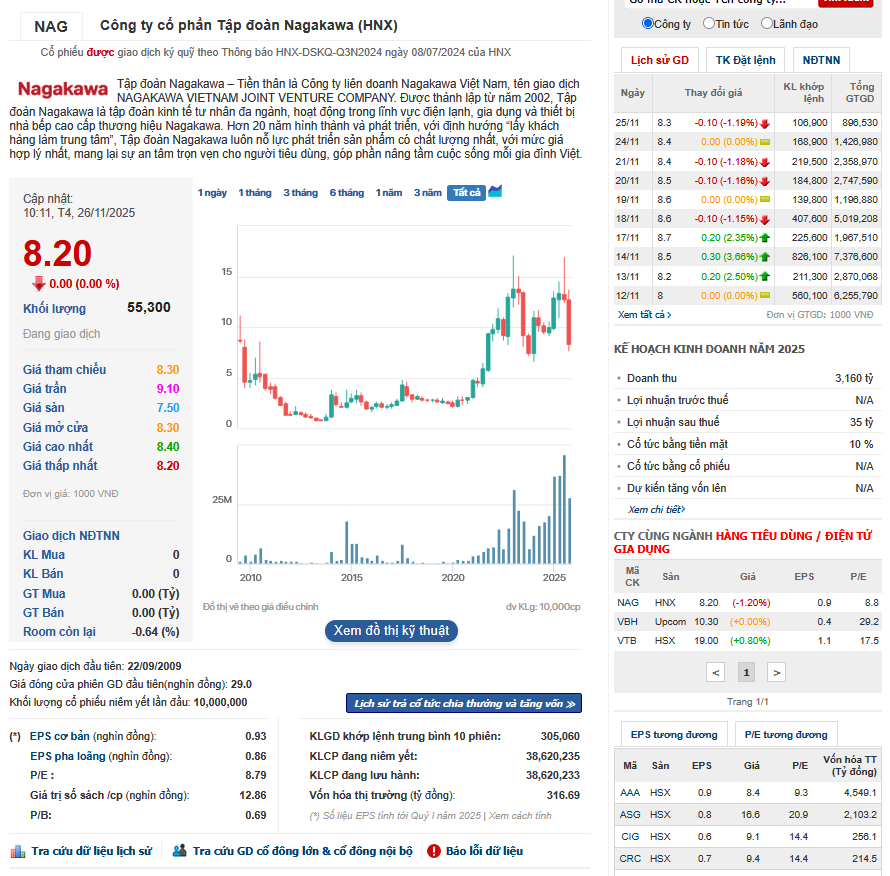The image size is (890, 876).
Task: Click the Giao dịch NĐTNN heading
Action: [71, 536]
